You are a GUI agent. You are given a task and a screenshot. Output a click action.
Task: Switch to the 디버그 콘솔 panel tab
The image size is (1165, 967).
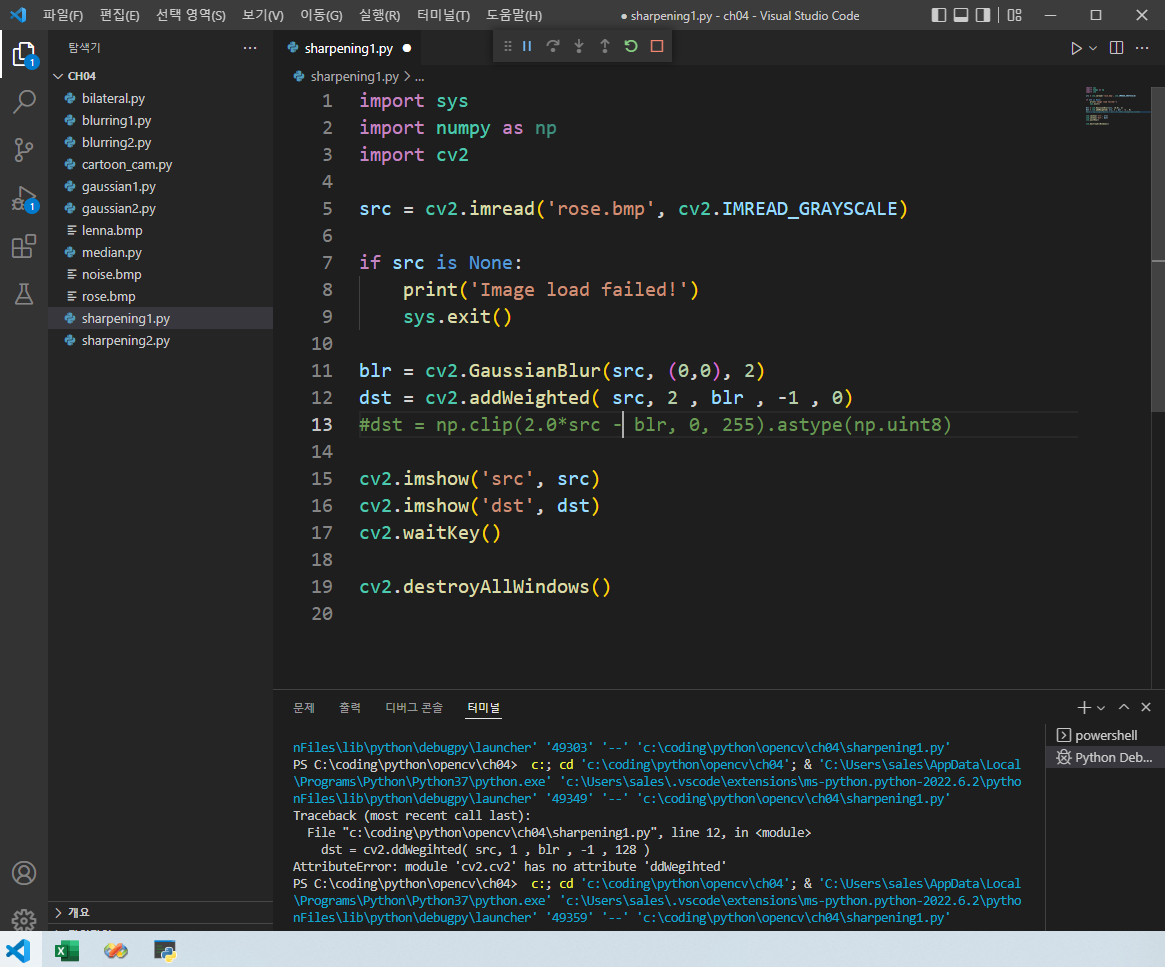click(x=414, y=707)
